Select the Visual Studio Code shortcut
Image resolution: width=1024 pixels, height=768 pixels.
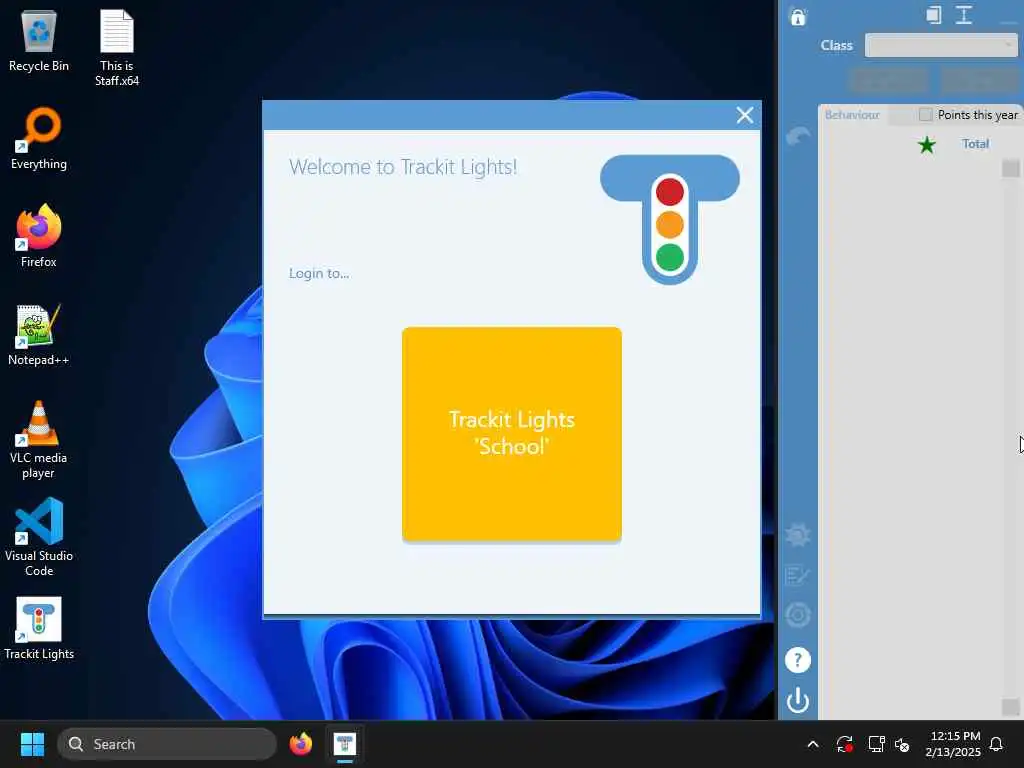coord(39,537)
